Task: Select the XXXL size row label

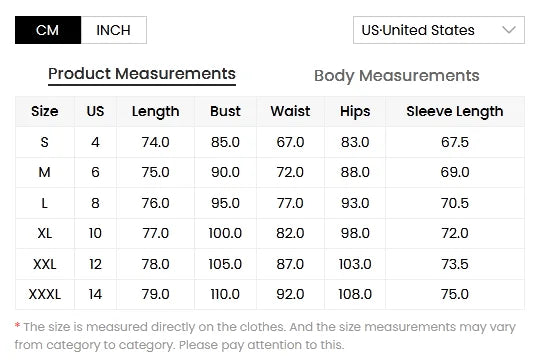Action: click(45, 294)
